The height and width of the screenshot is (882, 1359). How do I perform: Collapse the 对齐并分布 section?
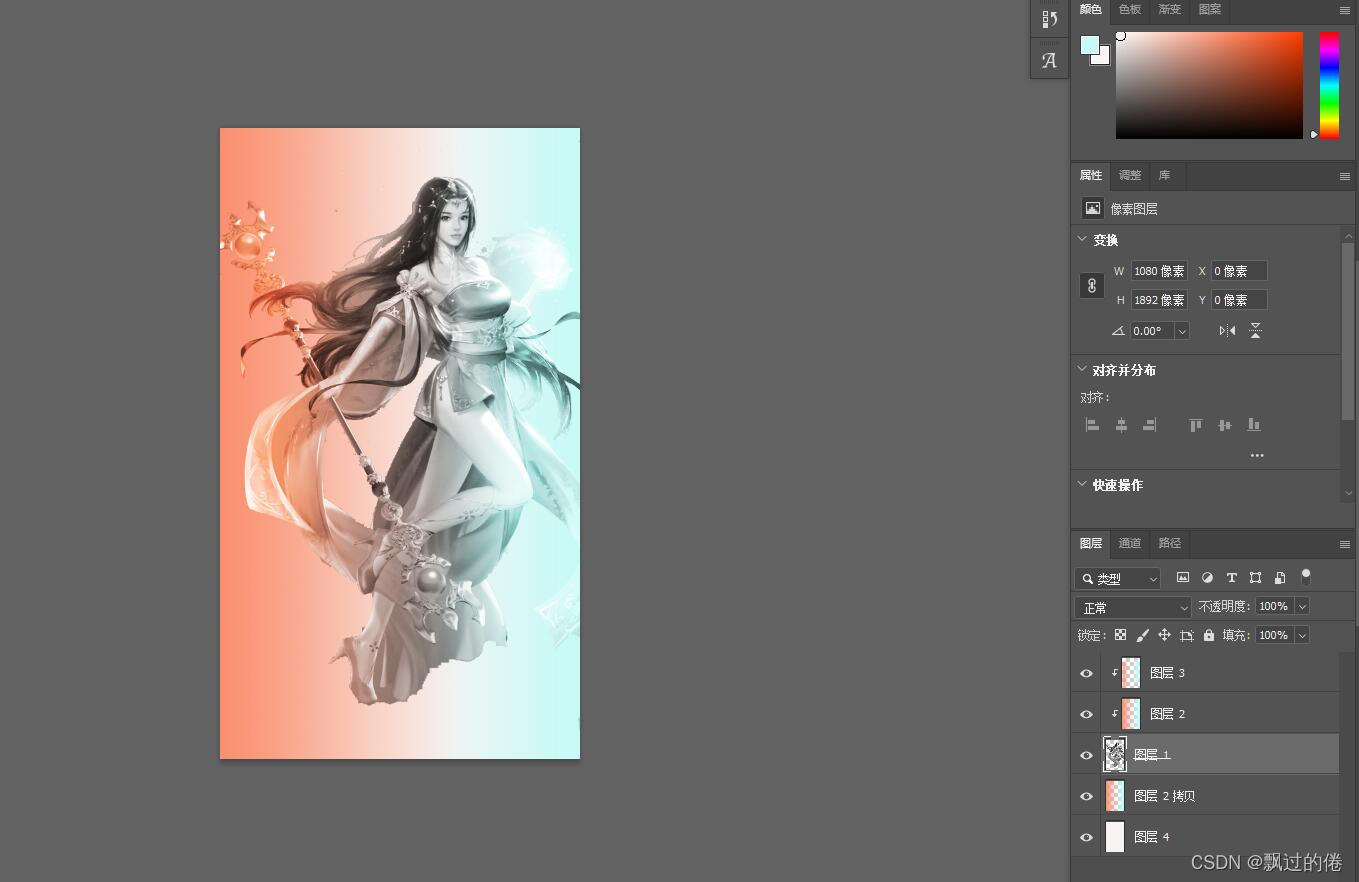coord(1082,370)
